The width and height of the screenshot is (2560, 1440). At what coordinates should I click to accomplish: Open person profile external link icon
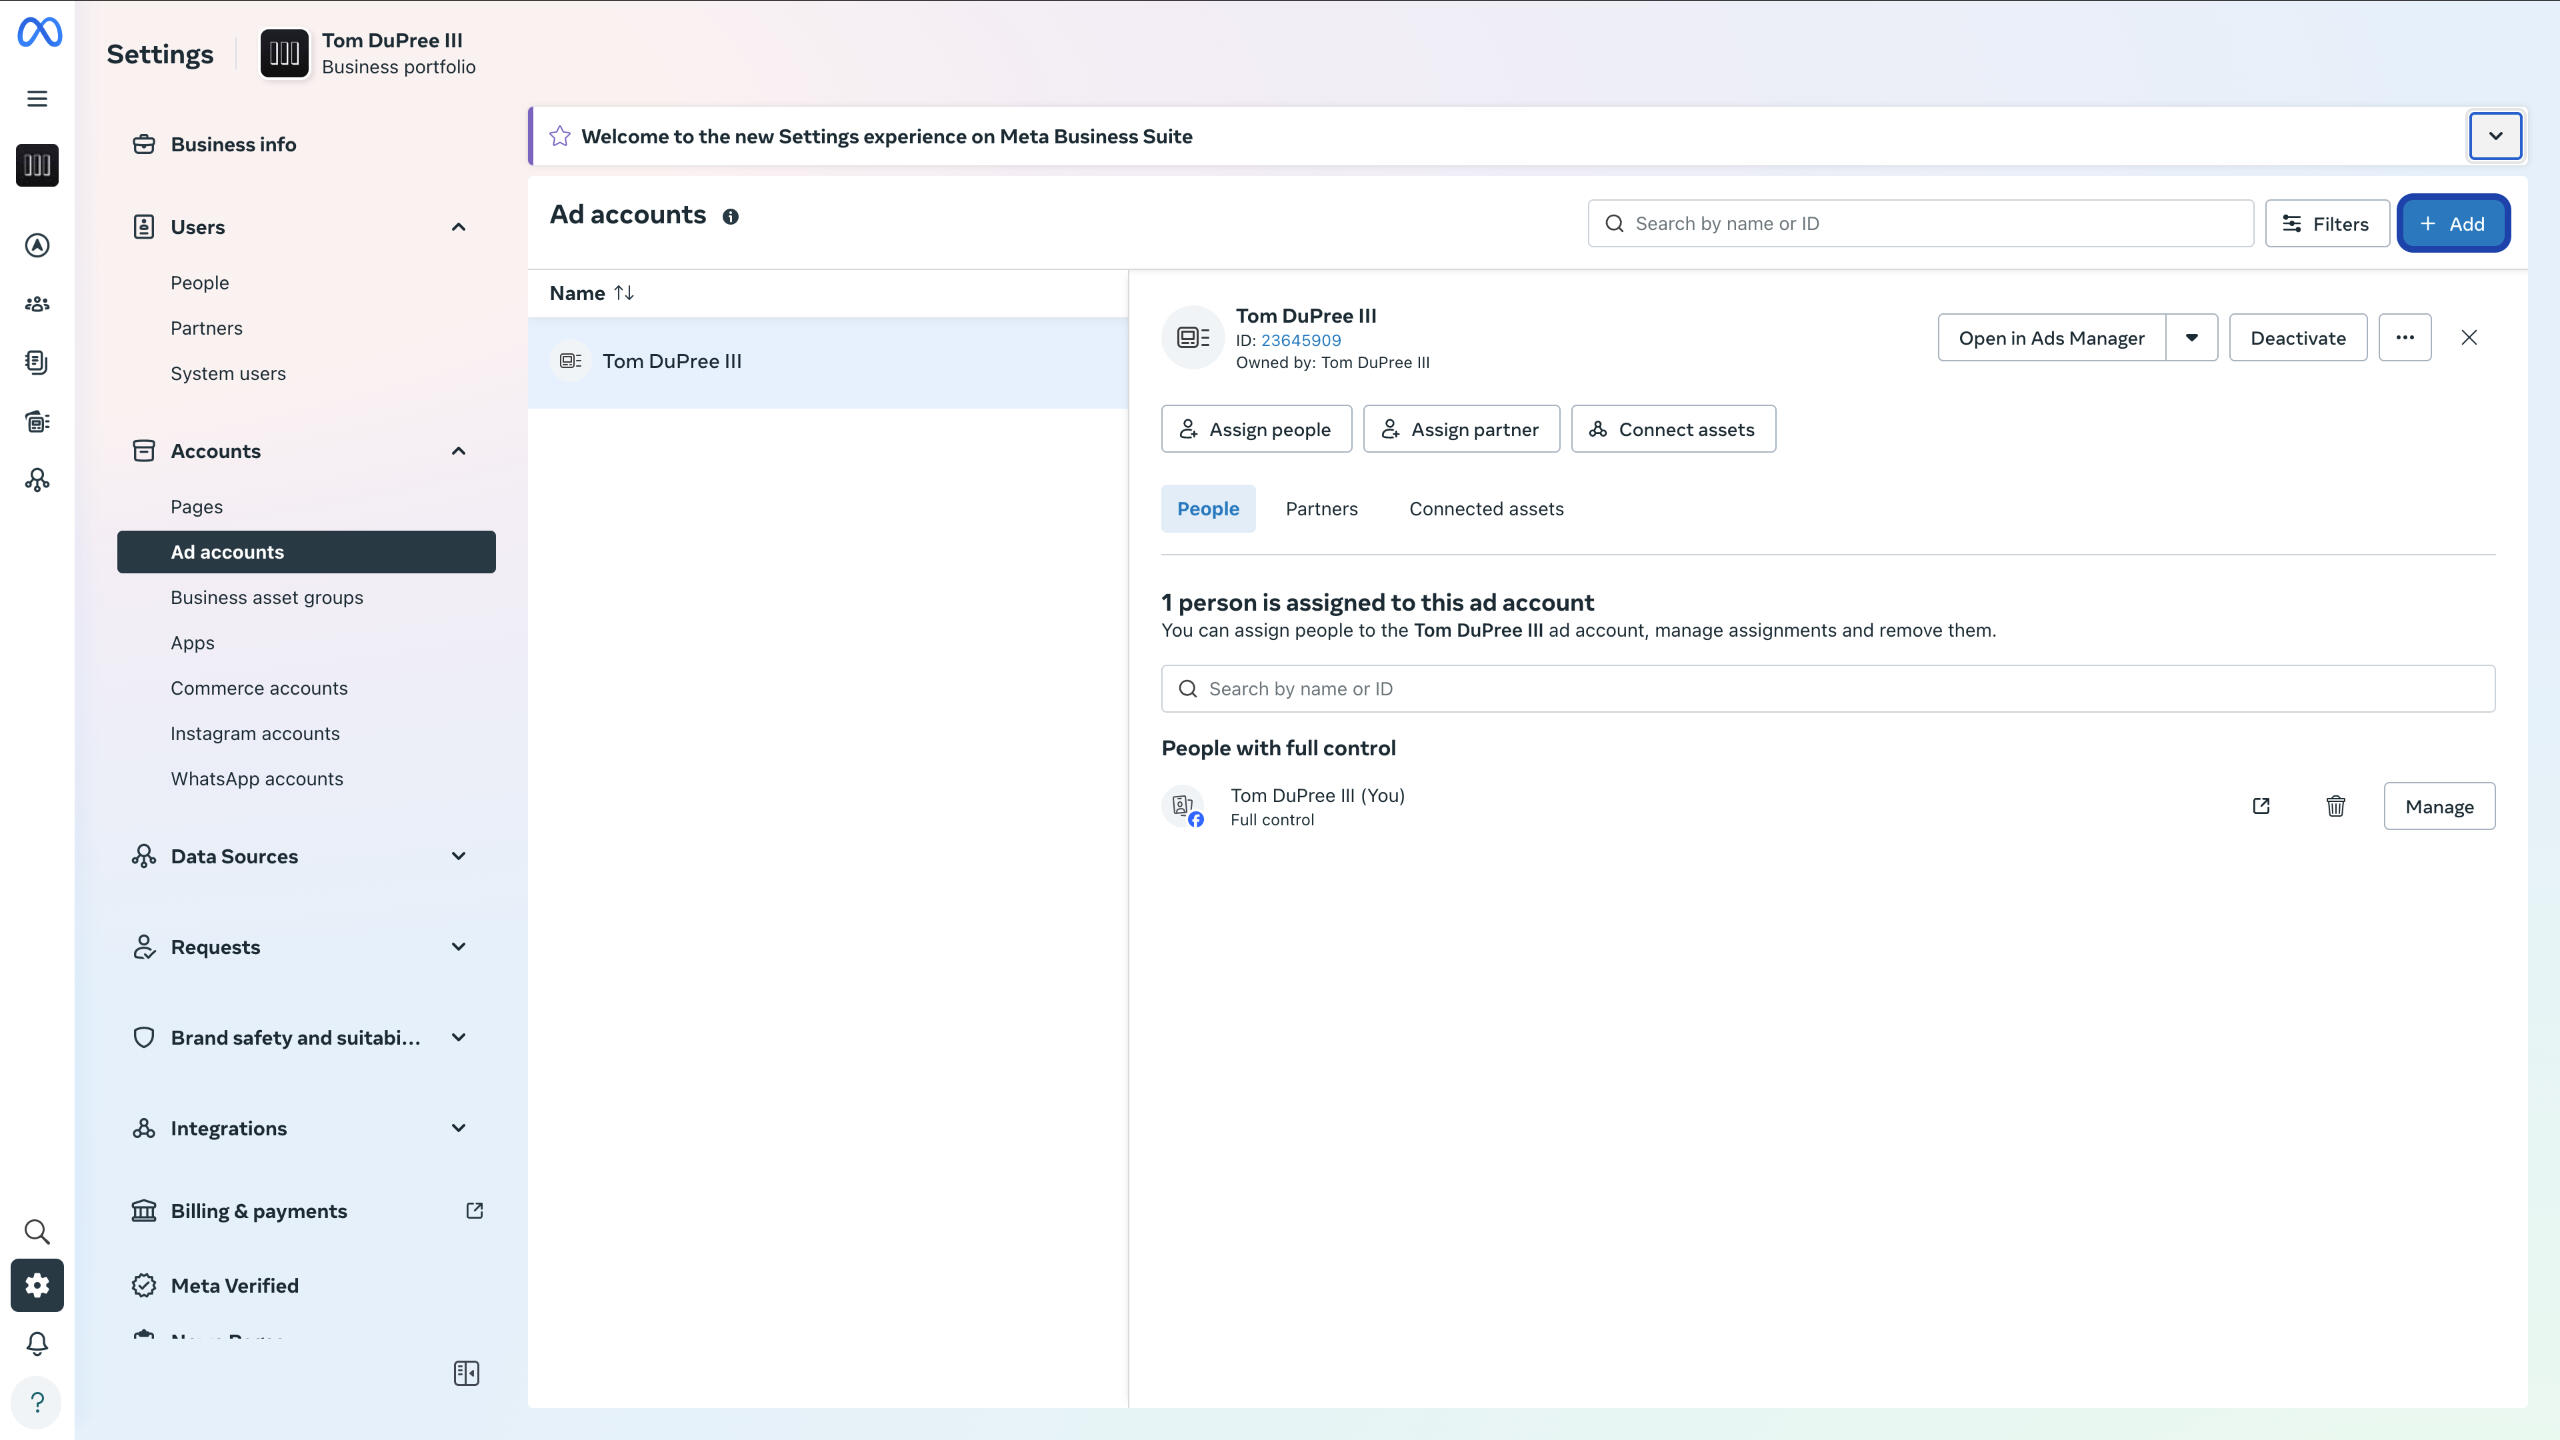pyautogui.click(x=2261, y=806)
